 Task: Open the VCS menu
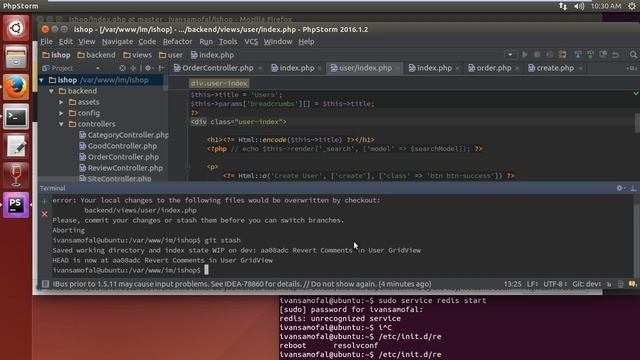point(251,42)
